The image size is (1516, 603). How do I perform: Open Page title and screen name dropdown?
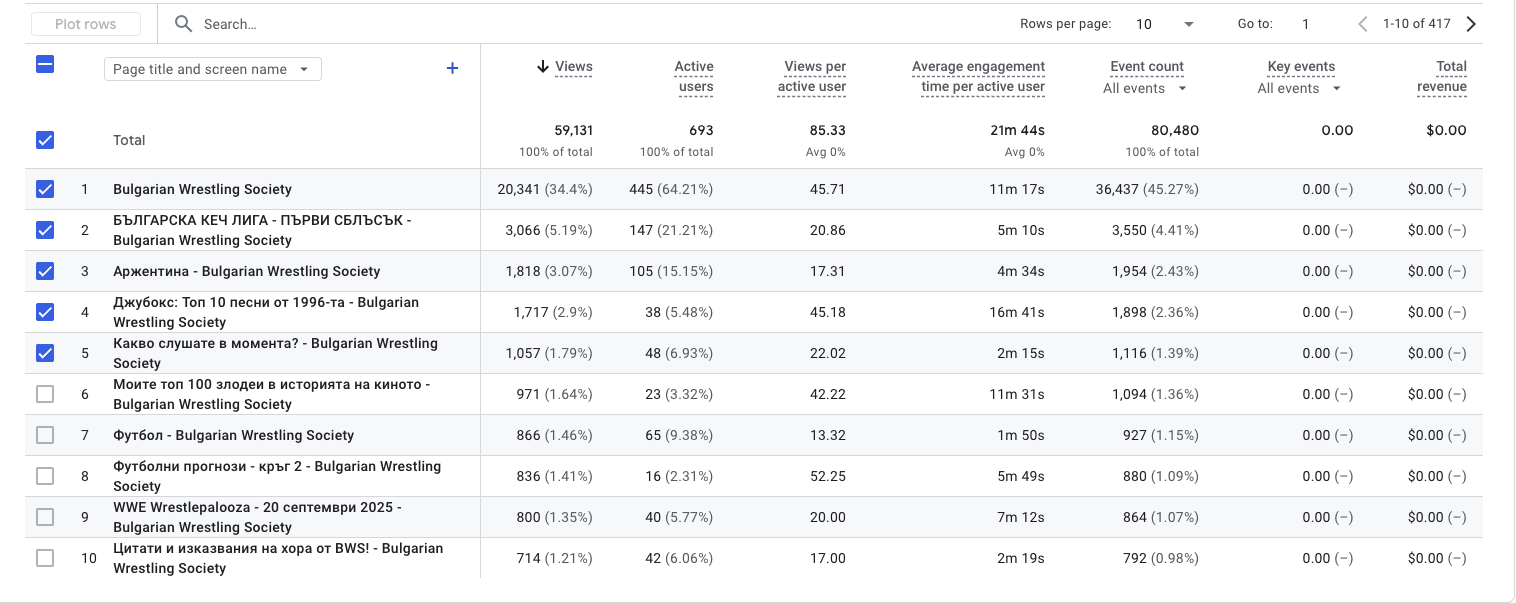tap(212, 69)
